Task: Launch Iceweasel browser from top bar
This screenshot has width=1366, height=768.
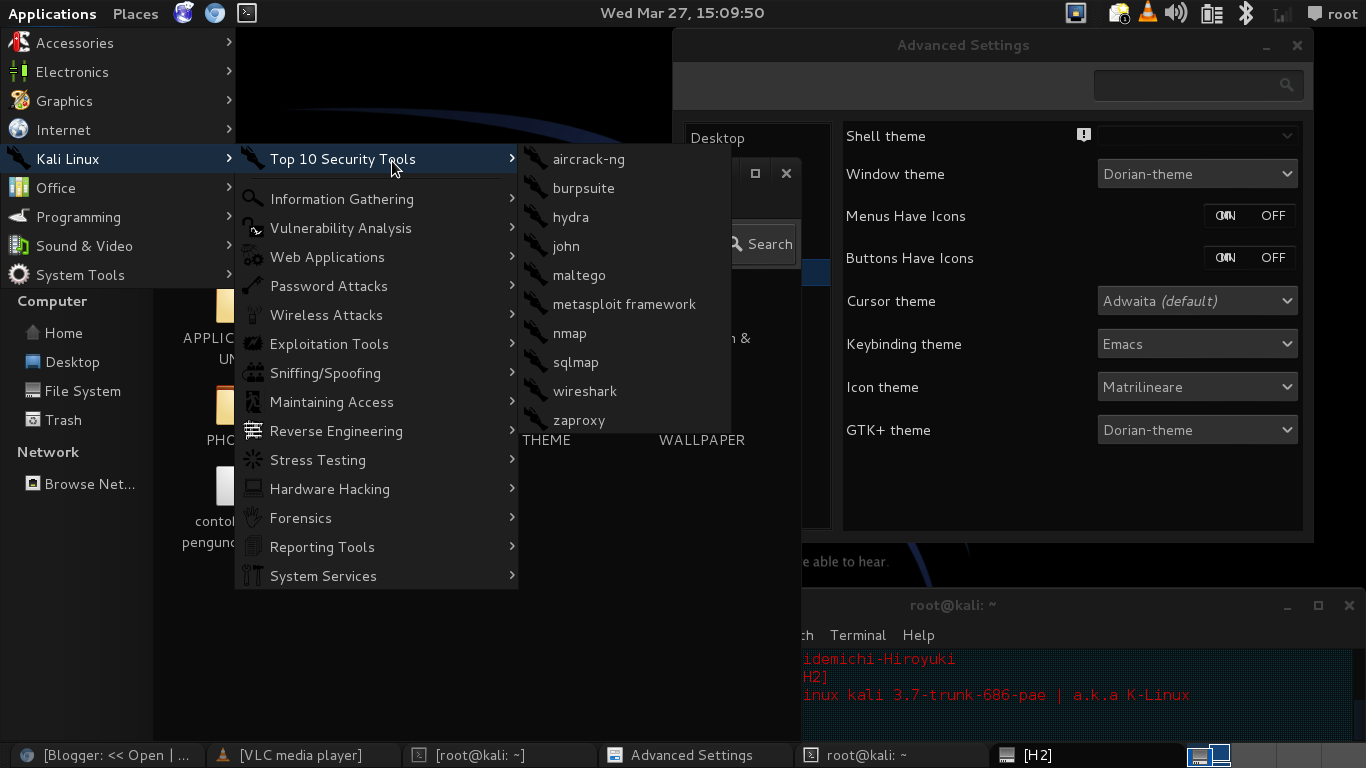Action: coord(183,13)
